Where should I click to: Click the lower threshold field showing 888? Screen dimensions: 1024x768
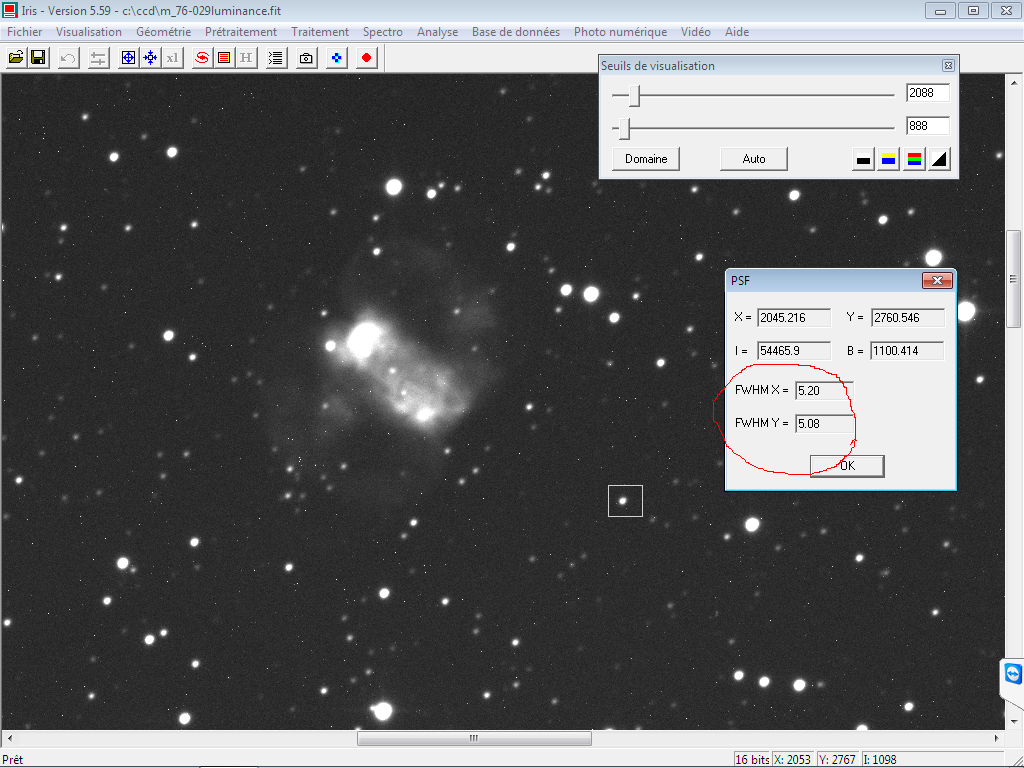[927, 125]
